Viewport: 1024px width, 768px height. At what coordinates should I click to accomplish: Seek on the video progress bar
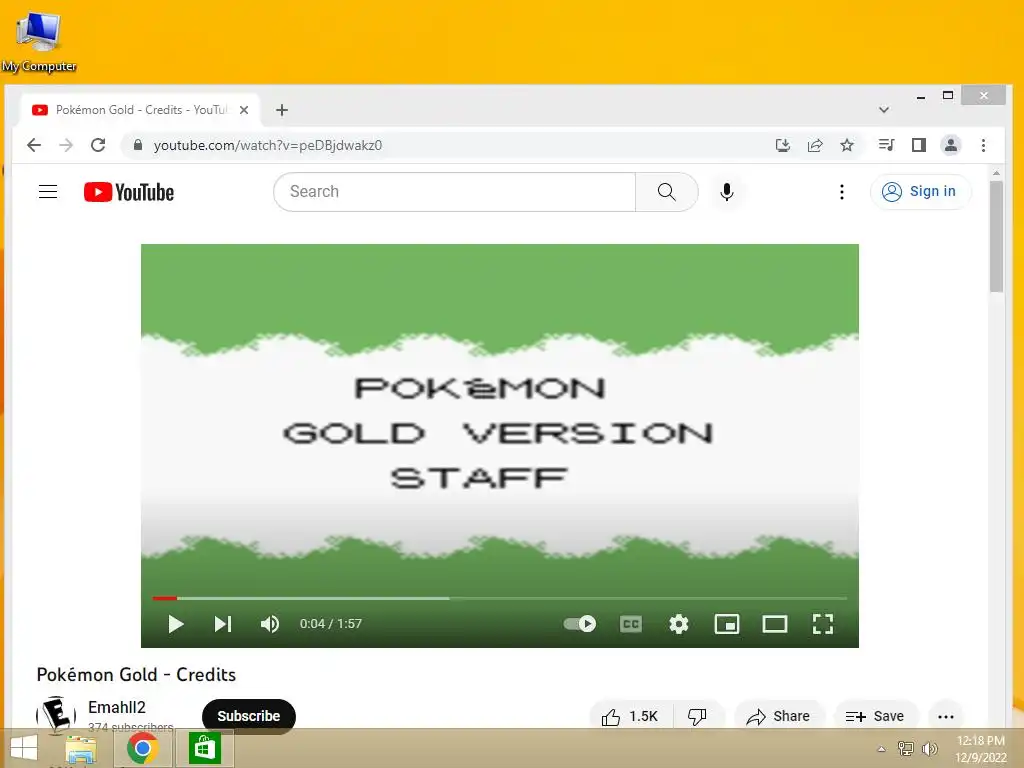[x=500, y=598]
